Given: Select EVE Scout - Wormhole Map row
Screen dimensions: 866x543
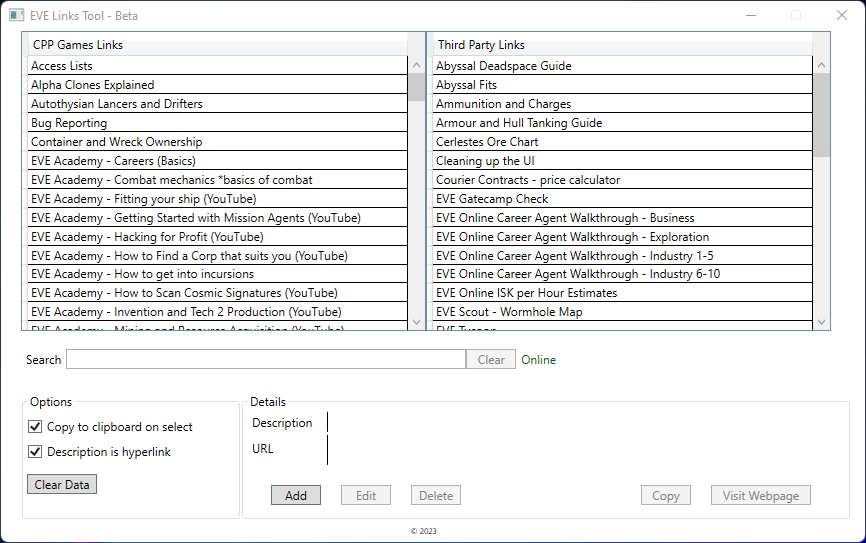Looking at the screenshot, I should [x=622, y=312].
